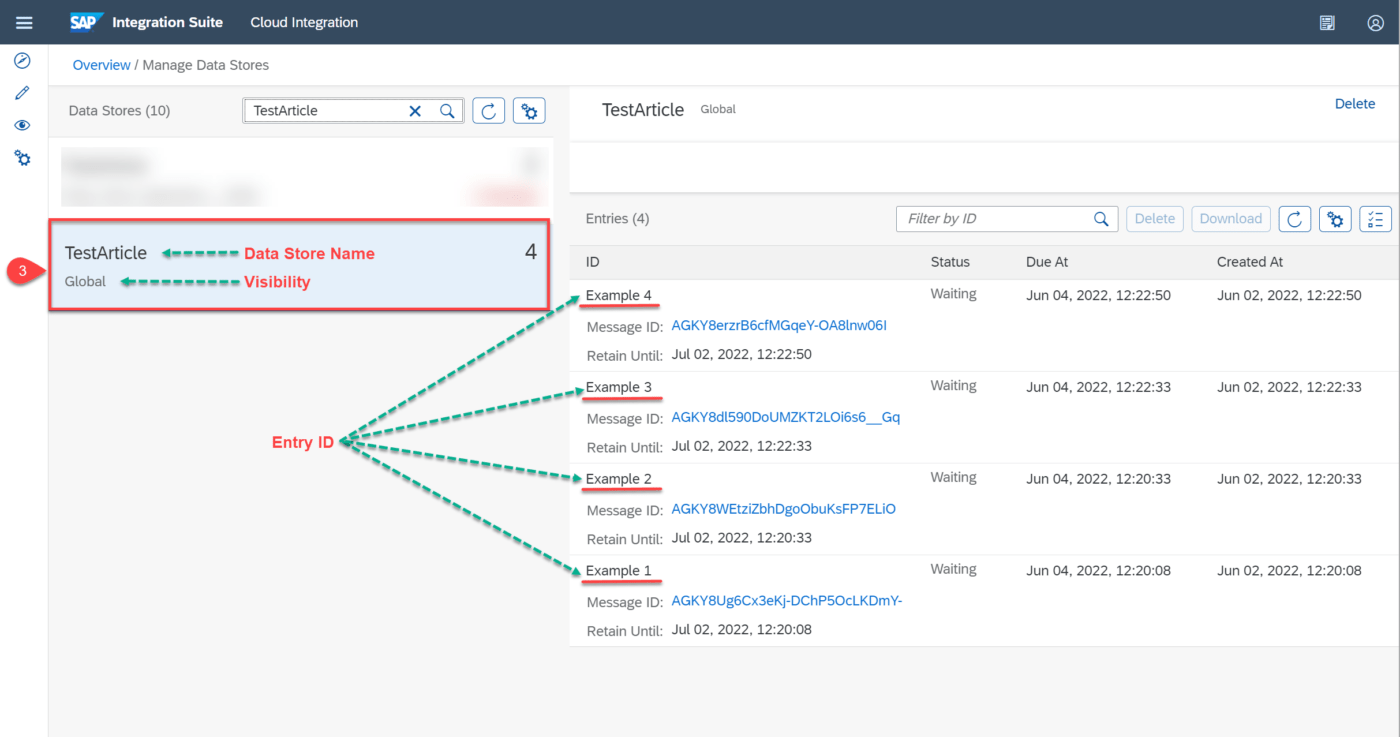This screenshot has width=1400, height=737.
Task: Open the Discover compass sidebar icon
Action: (x=23, y=61)
